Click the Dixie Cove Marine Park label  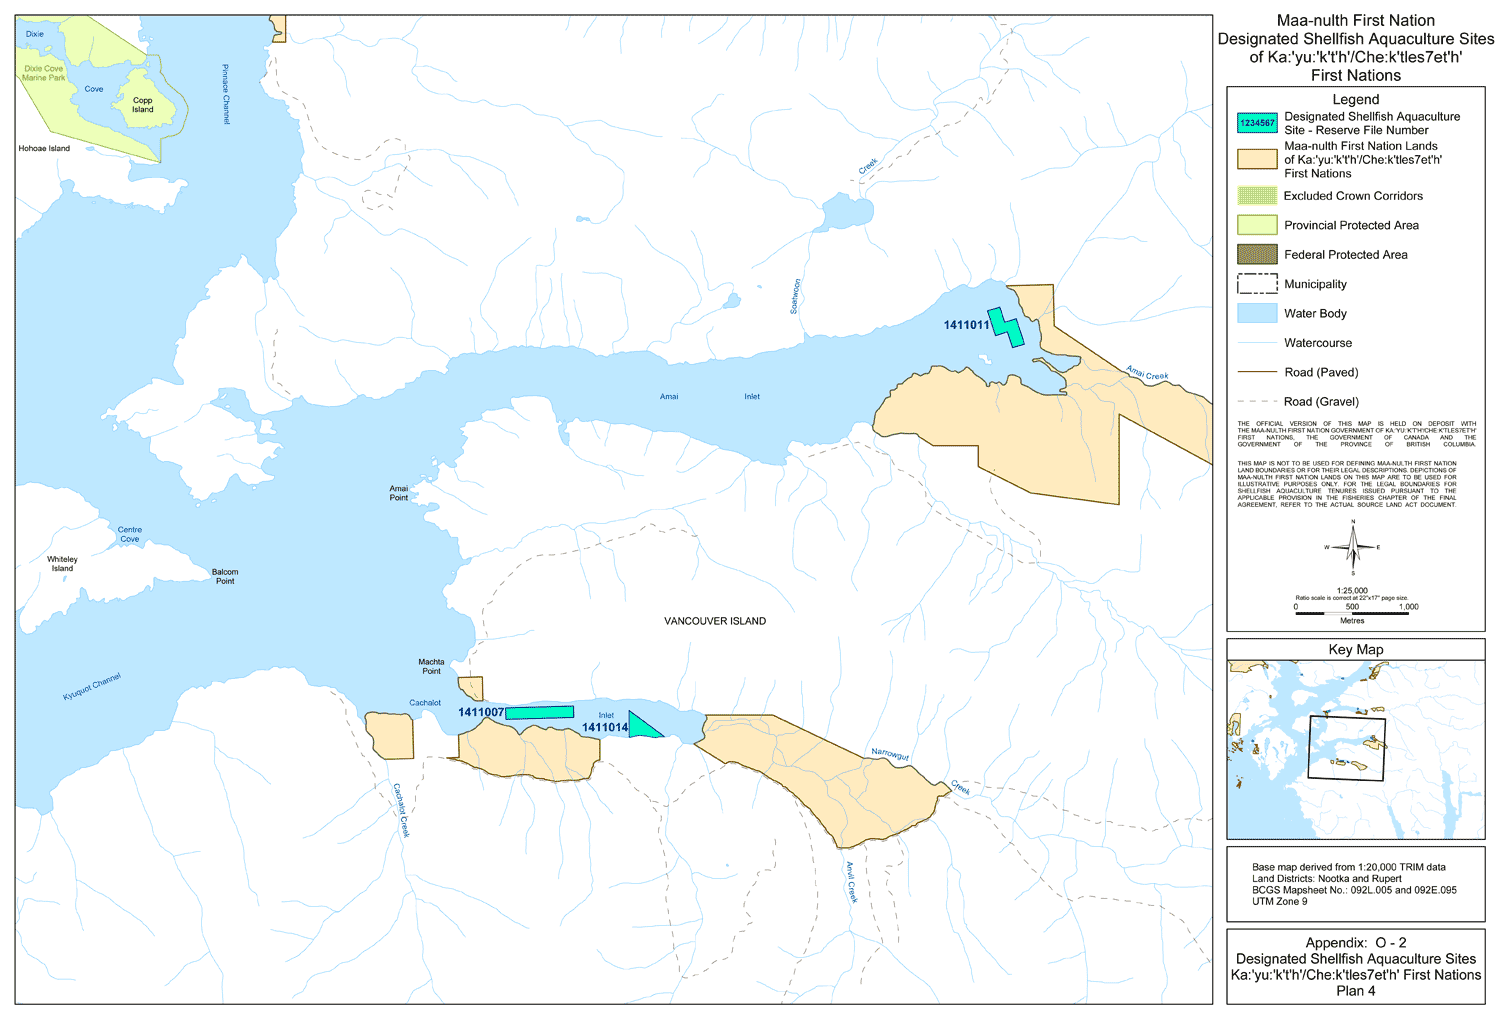(x=43, y=73)
